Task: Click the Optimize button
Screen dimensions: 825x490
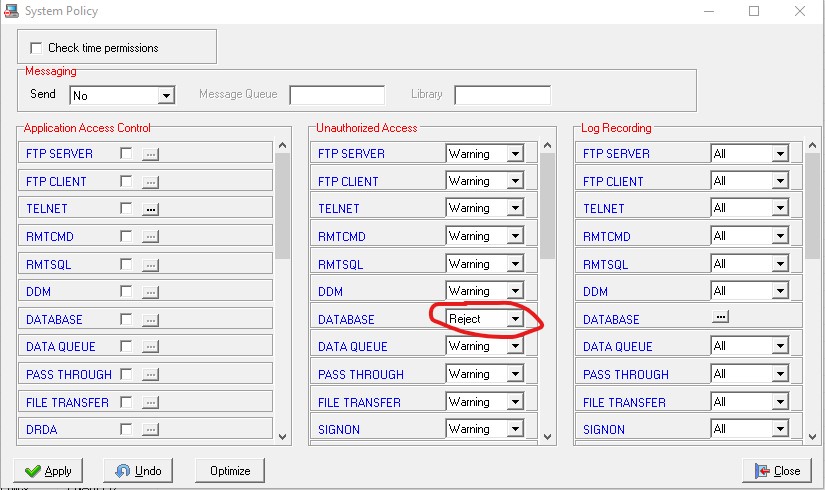Action: pos(229,471)
